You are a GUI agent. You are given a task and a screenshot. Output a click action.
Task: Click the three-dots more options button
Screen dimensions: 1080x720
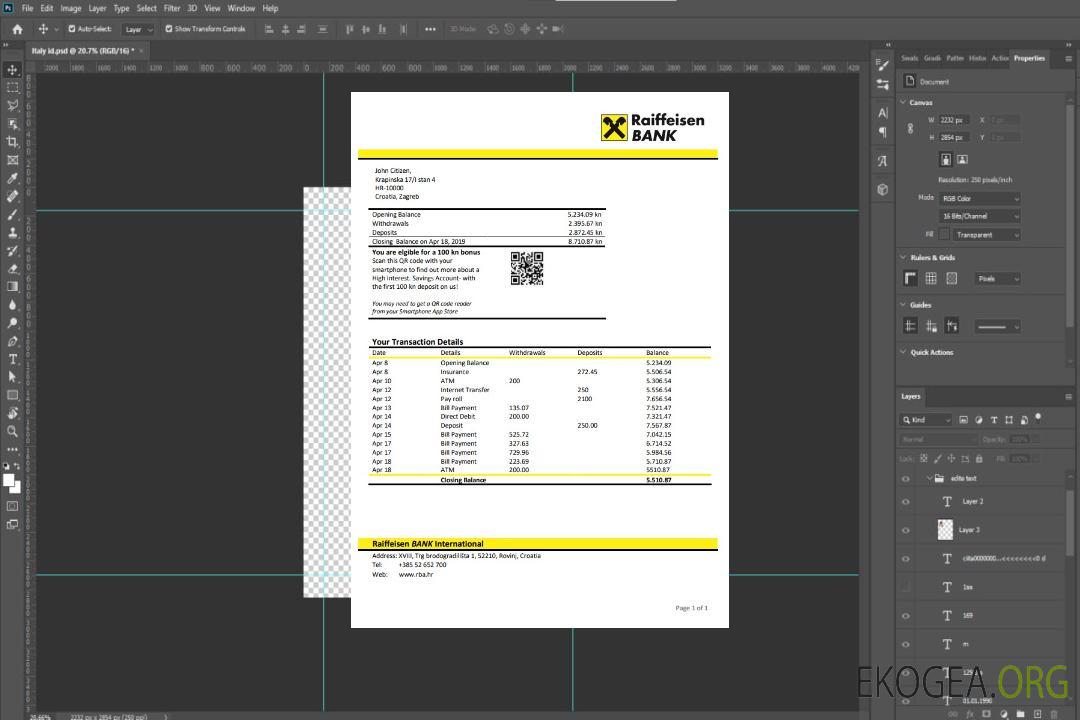click(x=430, y=29)
